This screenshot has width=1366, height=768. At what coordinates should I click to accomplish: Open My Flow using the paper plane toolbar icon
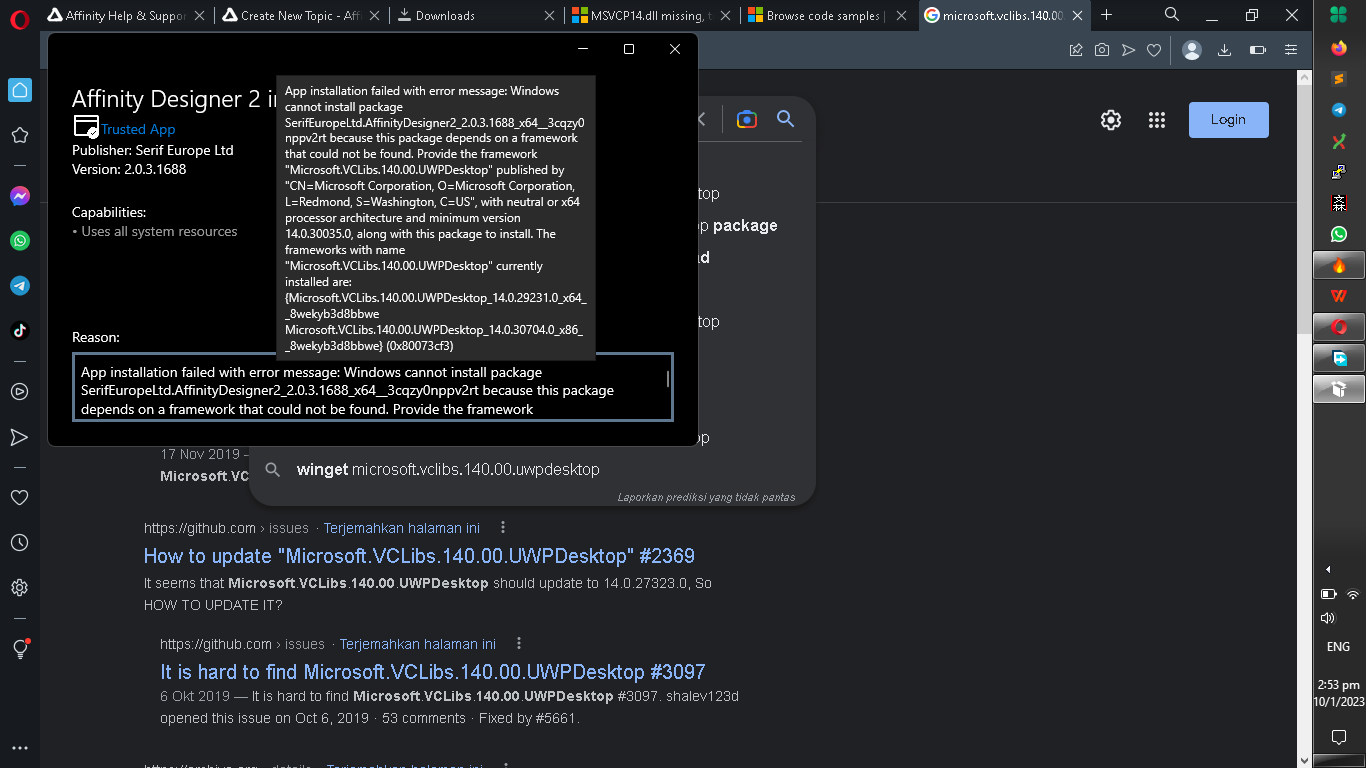coord(1128,49)
